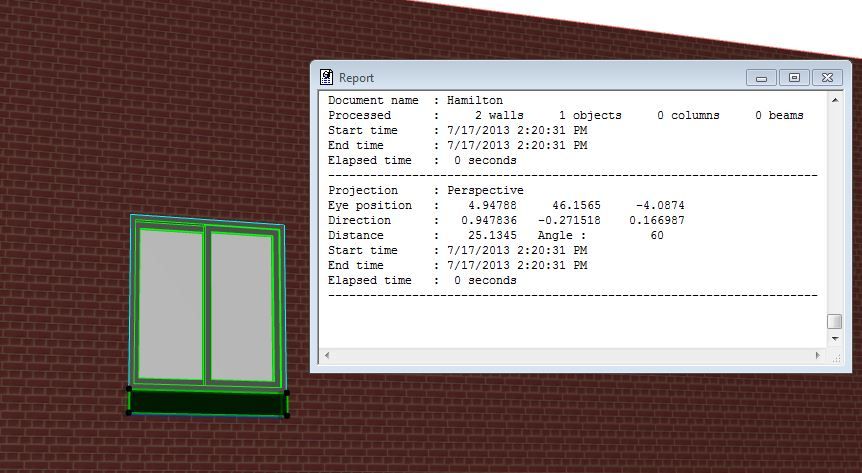Minimize the Report window
The image size is (862, 473).
point(761,78)
